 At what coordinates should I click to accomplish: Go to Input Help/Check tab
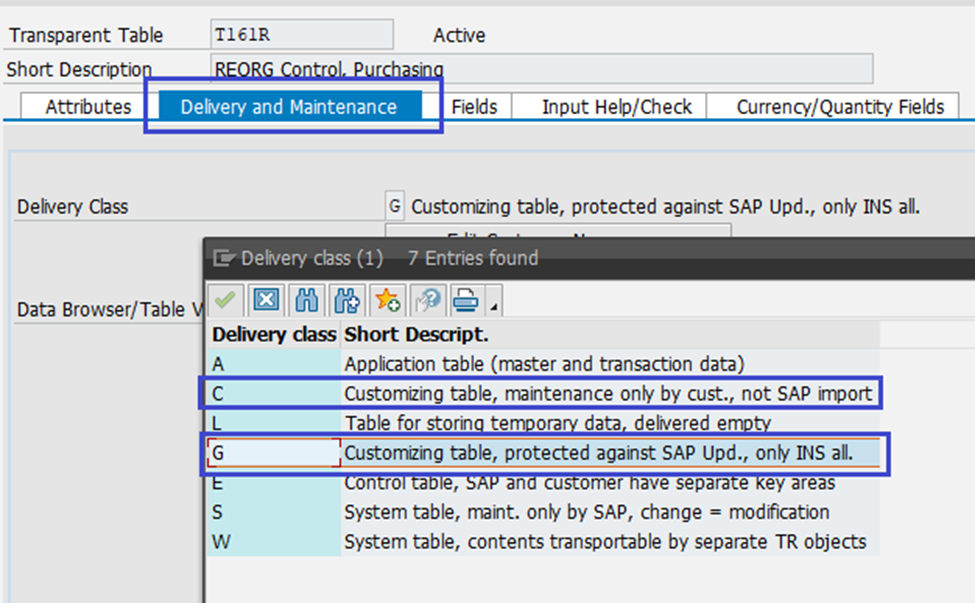617,107
